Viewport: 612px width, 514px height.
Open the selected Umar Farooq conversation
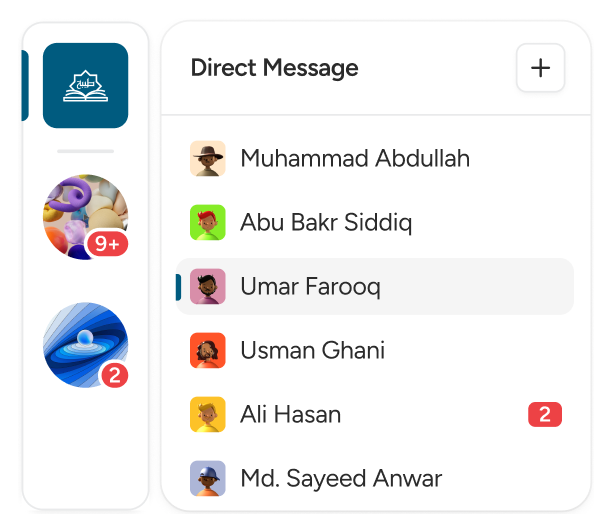pyautogui.click(x=310, y=287)
